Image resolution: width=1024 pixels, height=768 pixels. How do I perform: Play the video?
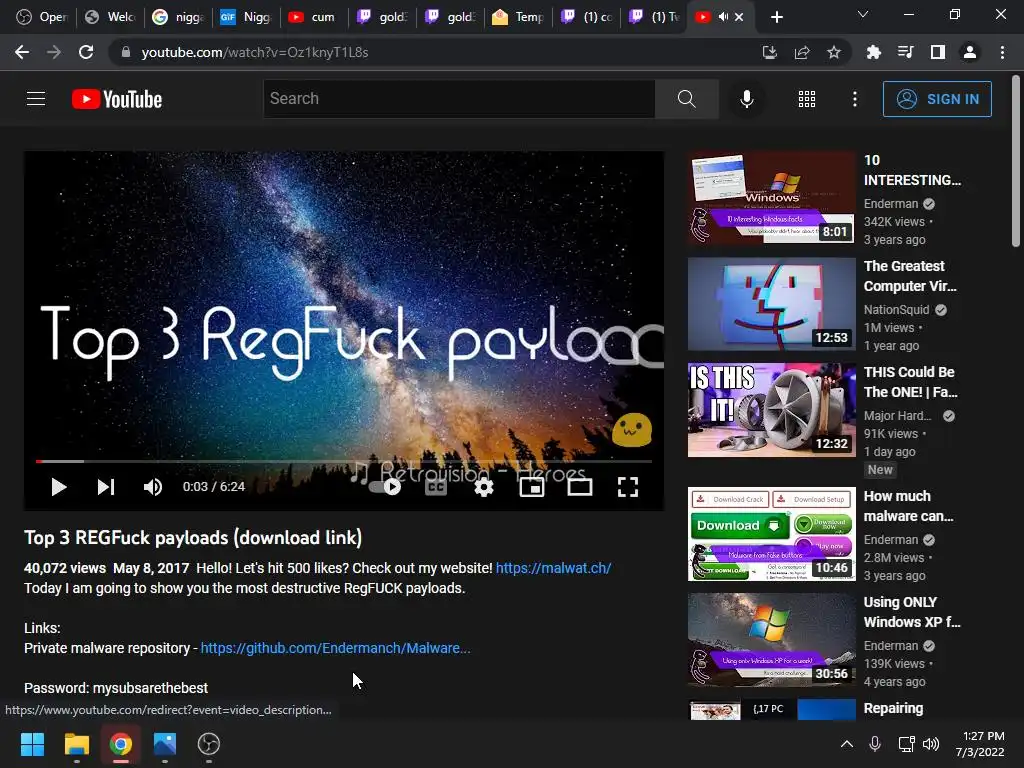click(x=59, y=487)
